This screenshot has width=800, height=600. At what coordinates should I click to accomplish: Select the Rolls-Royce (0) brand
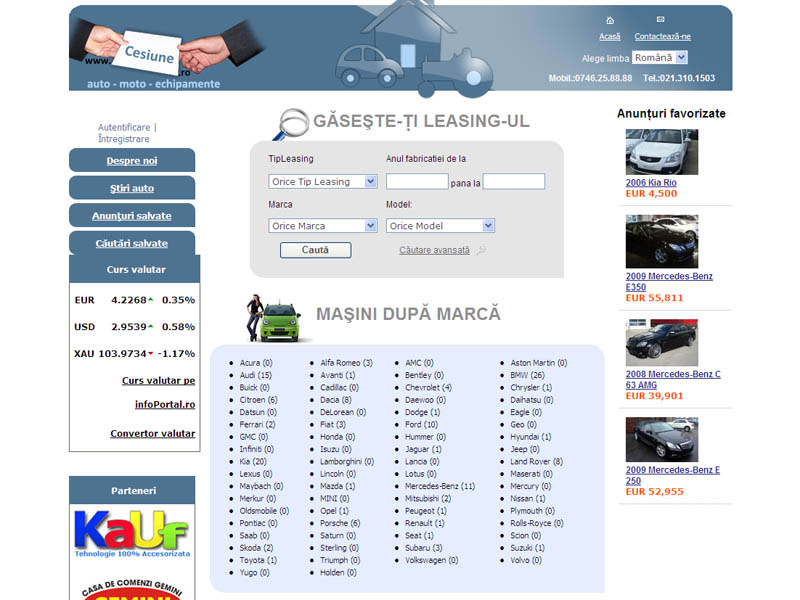537,523
